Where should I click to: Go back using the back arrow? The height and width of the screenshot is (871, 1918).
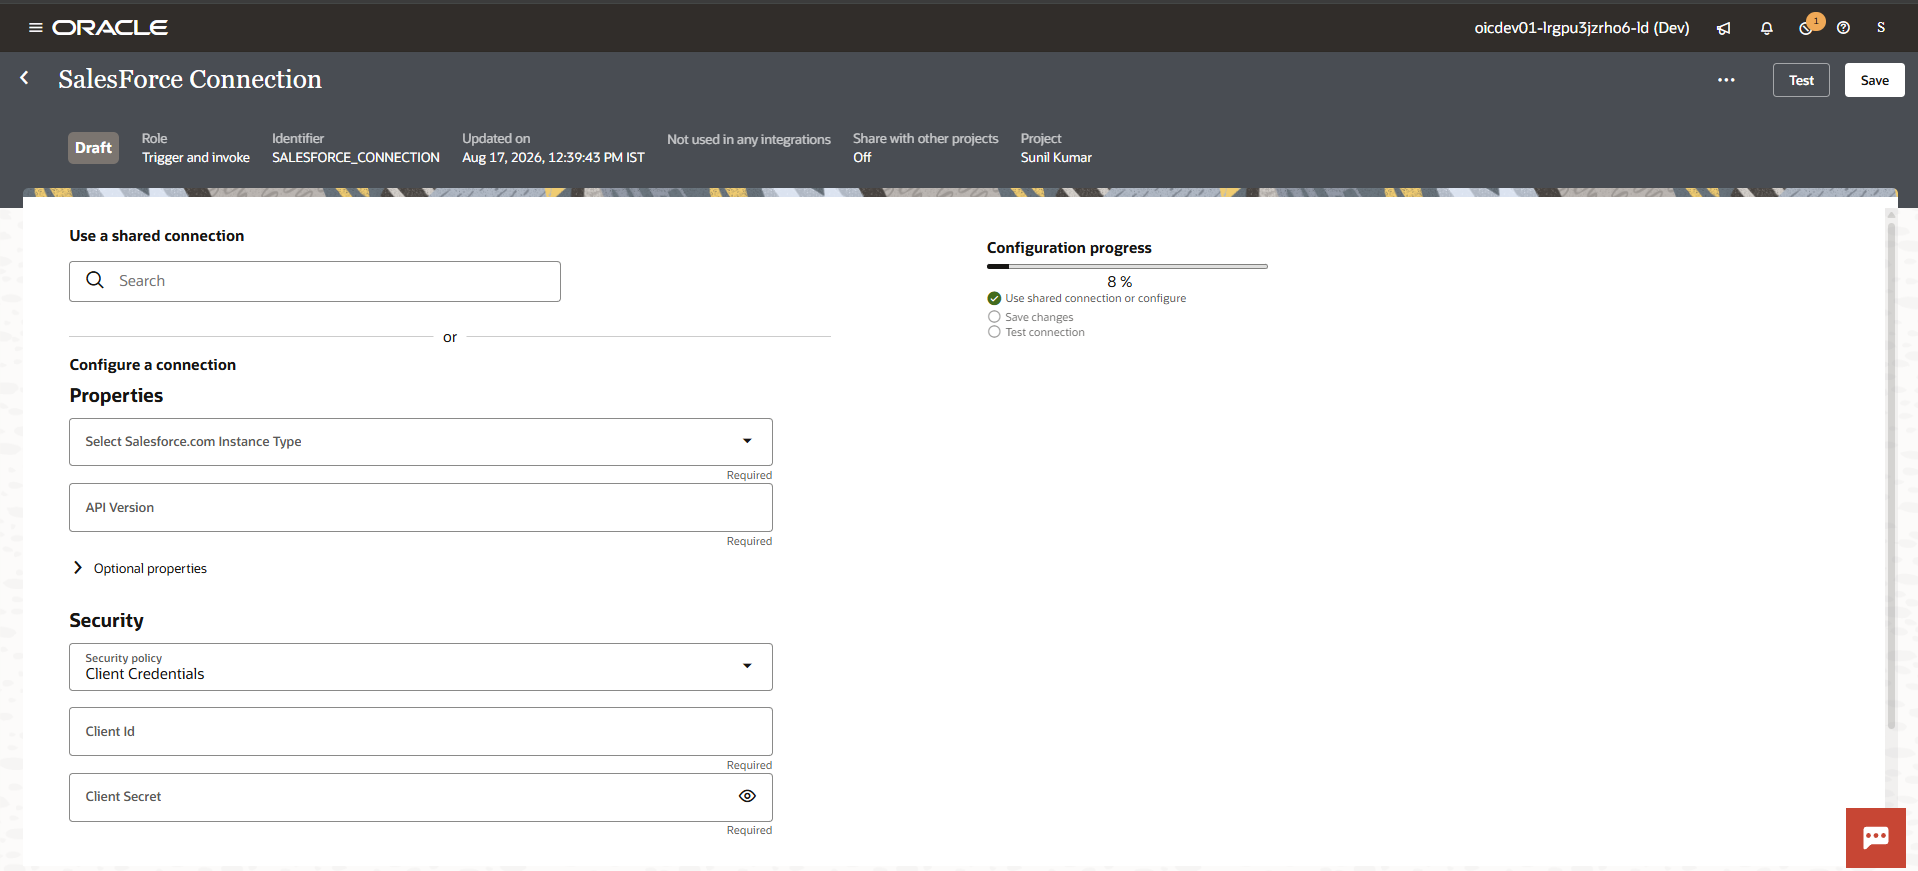[x=24, y=78]
